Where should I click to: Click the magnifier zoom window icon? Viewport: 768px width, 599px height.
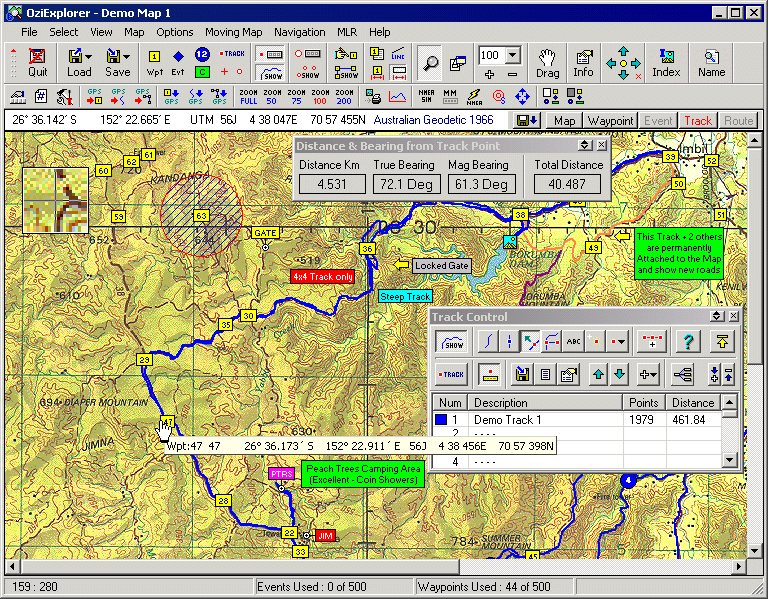[x=428, y=62]
